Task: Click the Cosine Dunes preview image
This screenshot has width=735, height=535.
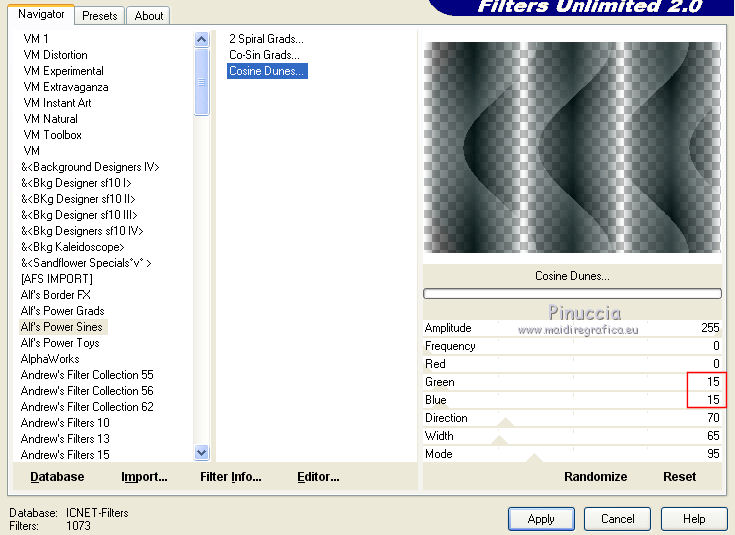Action: point(572,147)
